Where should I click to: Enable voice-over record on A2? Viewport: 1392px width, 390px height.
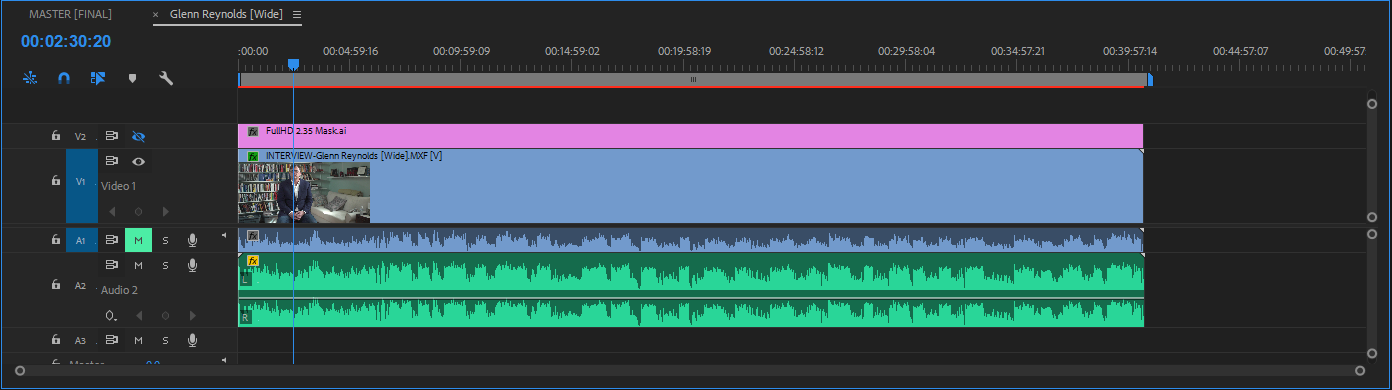(x=192, y=265)
